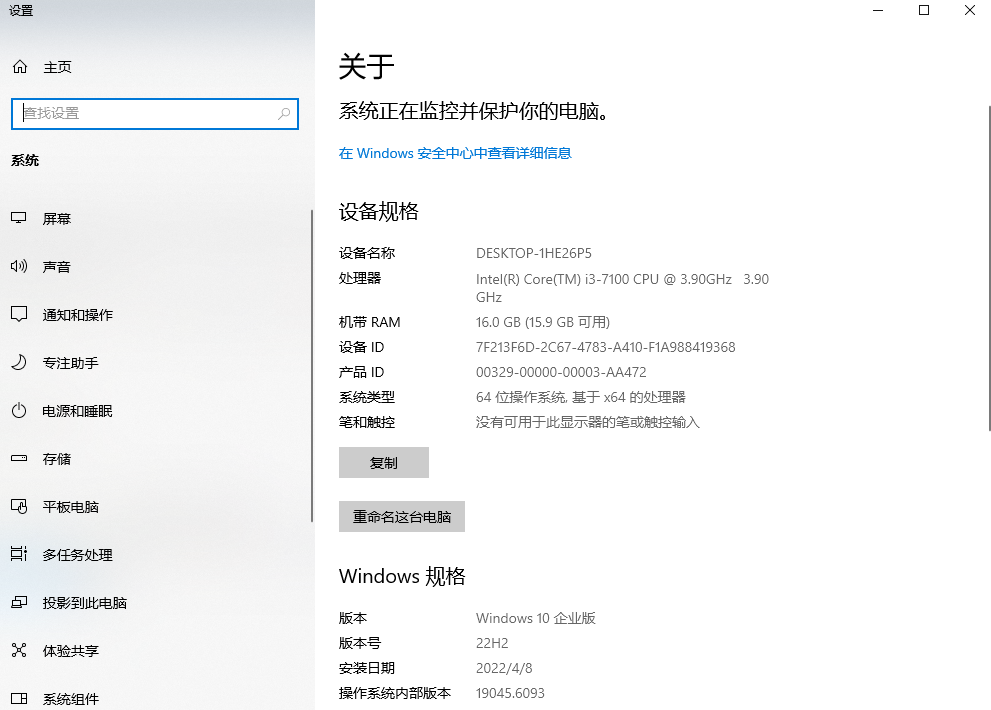Image resolution: width=991 pixels, height=710 pixels.
Task: Close the Settings window
Action: click(970, 10)
